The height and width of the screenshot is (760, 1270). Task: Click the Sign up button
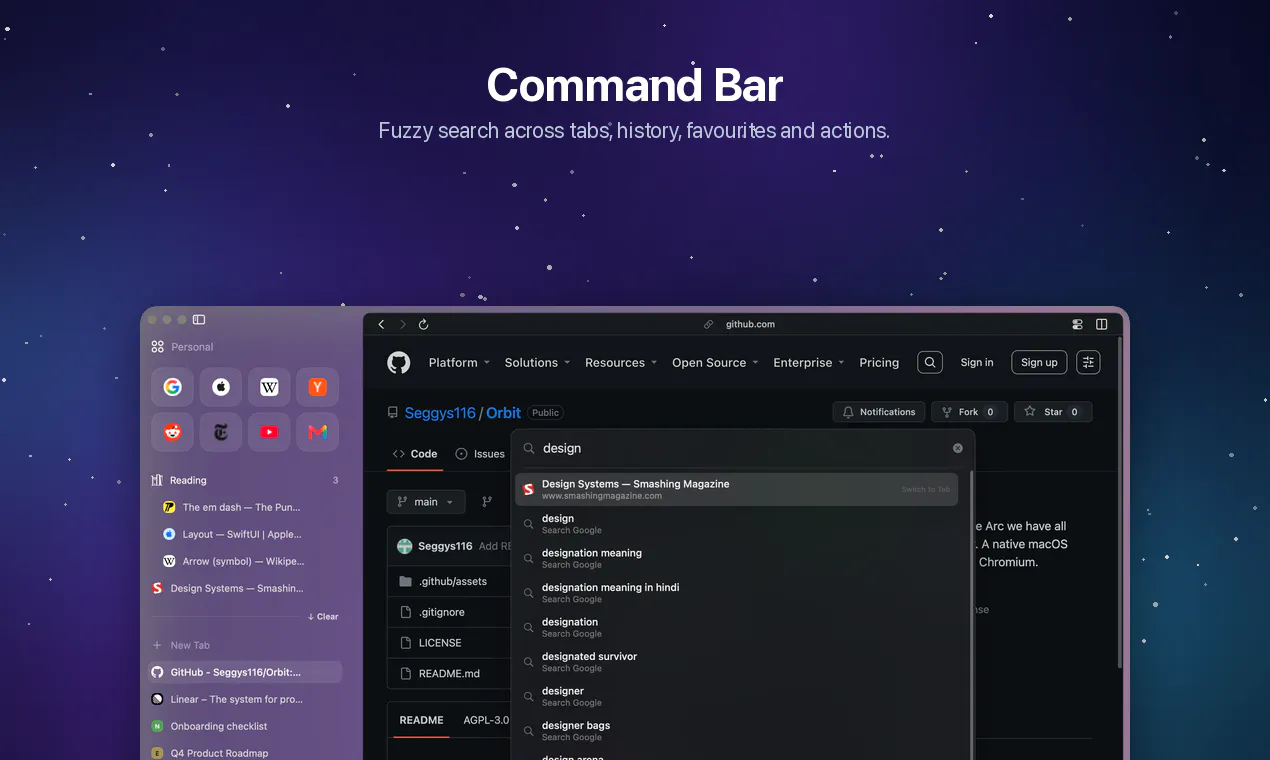click(1039, 362)
